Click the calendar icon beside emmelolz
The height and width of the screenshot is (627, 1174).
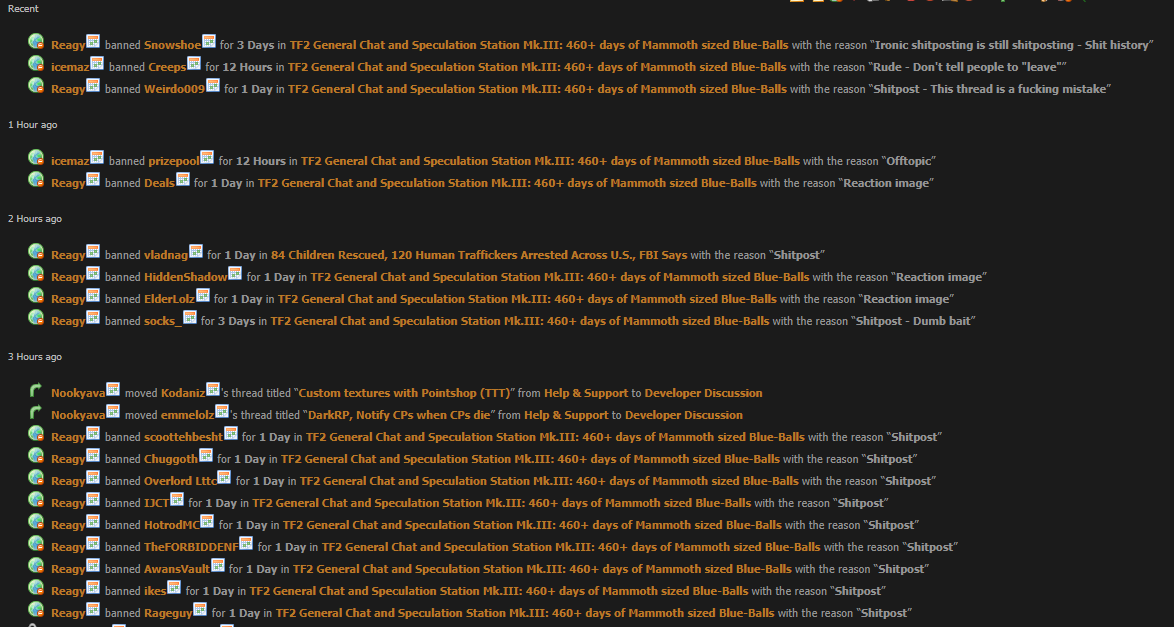click(x=222, y=411)
